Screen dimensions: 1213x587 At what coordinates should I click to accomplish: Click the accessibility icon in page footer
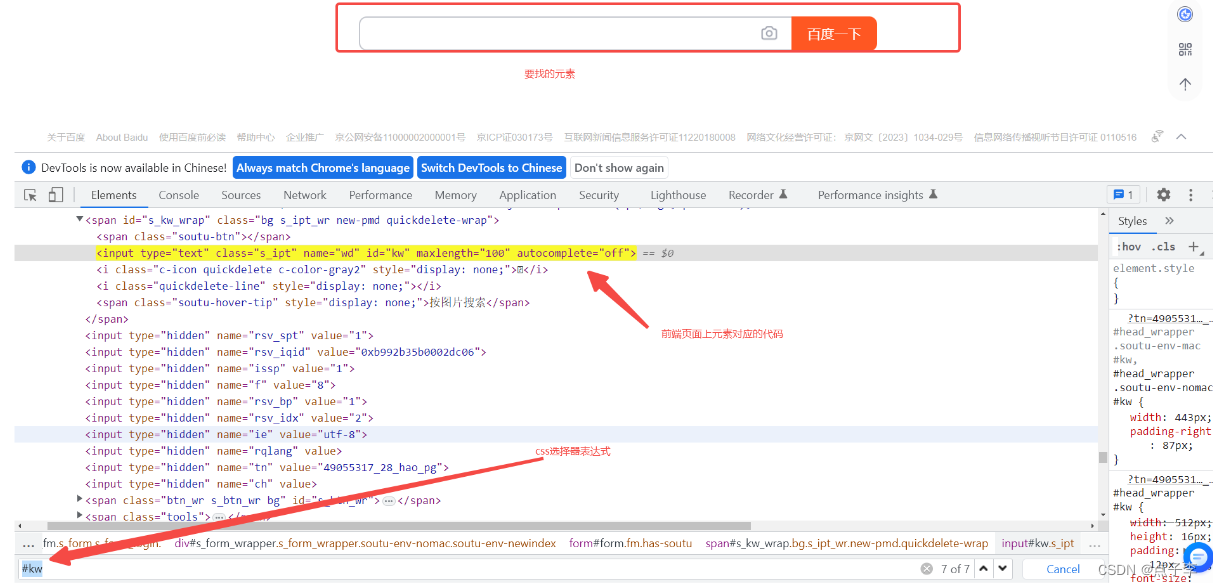[1158, 137]
